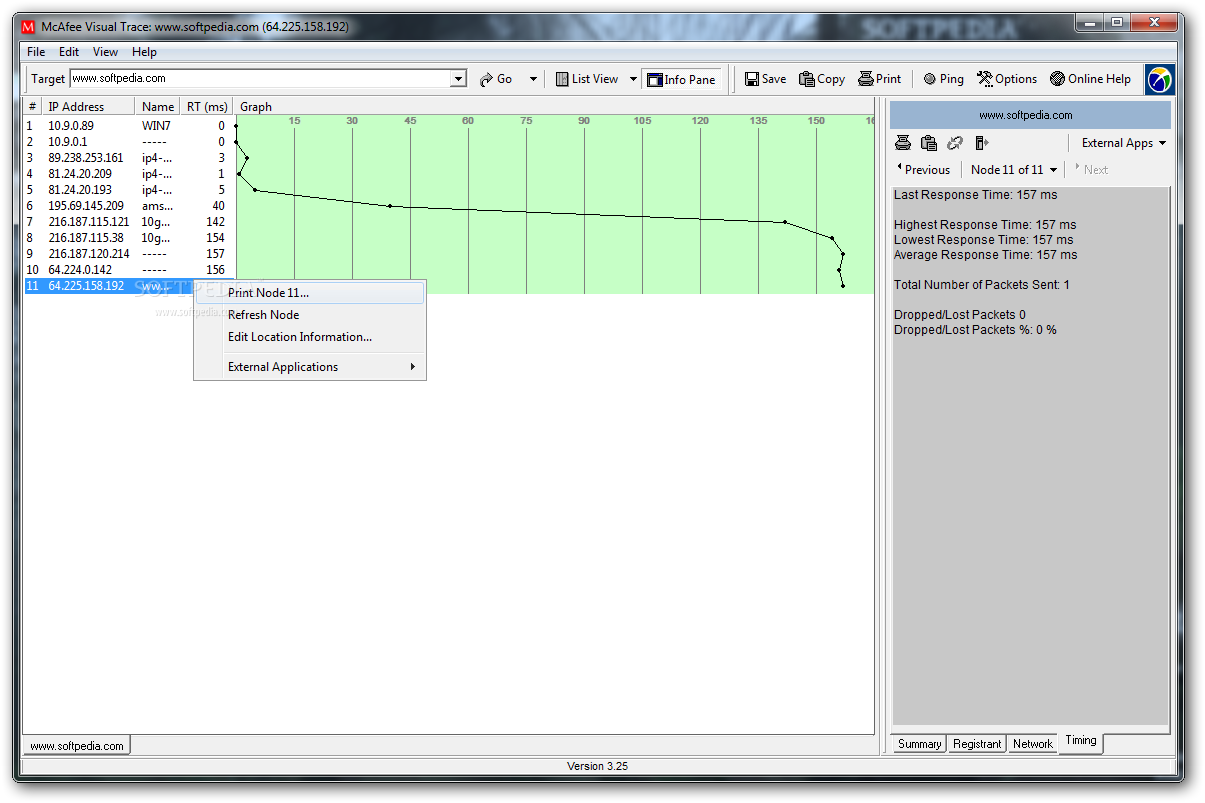
Task: Click the Go toolbar button
Action: (x=497, y=79)
